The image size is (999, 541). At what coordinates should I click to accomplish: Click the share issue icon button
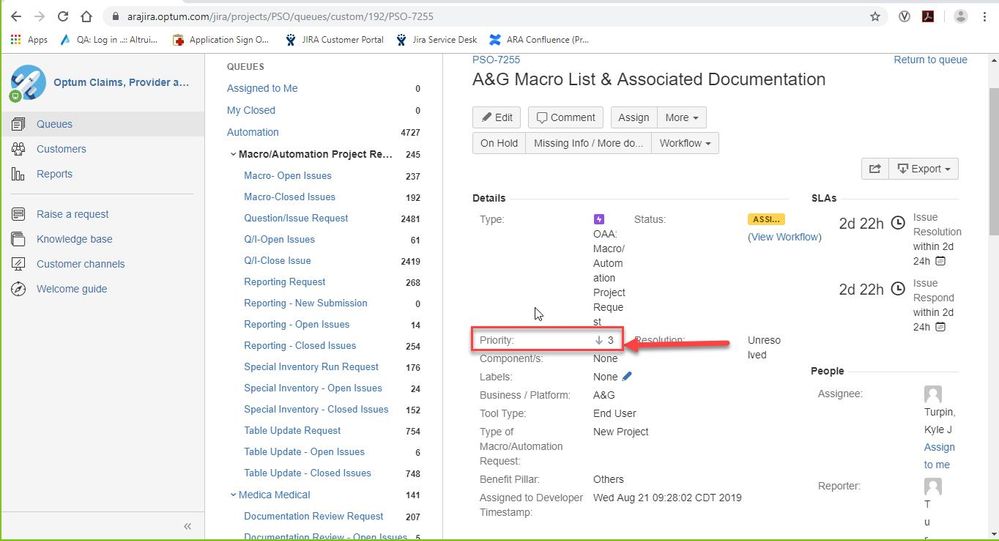coord(875,169)
